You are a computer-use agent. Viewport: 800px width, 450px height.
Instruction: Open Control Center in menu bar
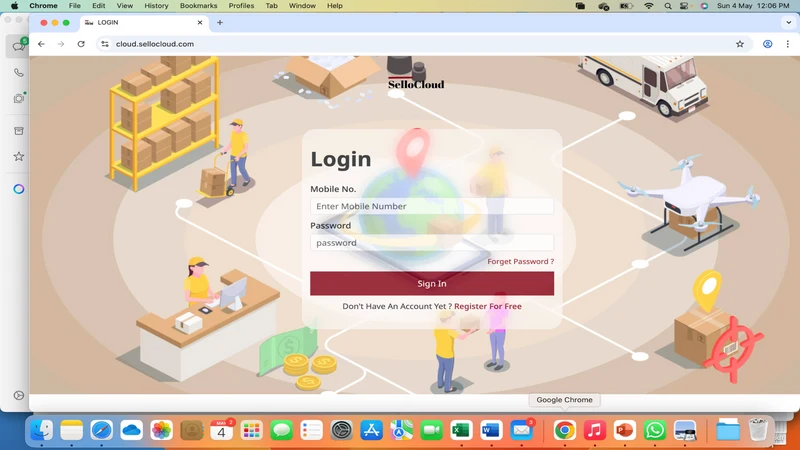(x=684, y=6)
